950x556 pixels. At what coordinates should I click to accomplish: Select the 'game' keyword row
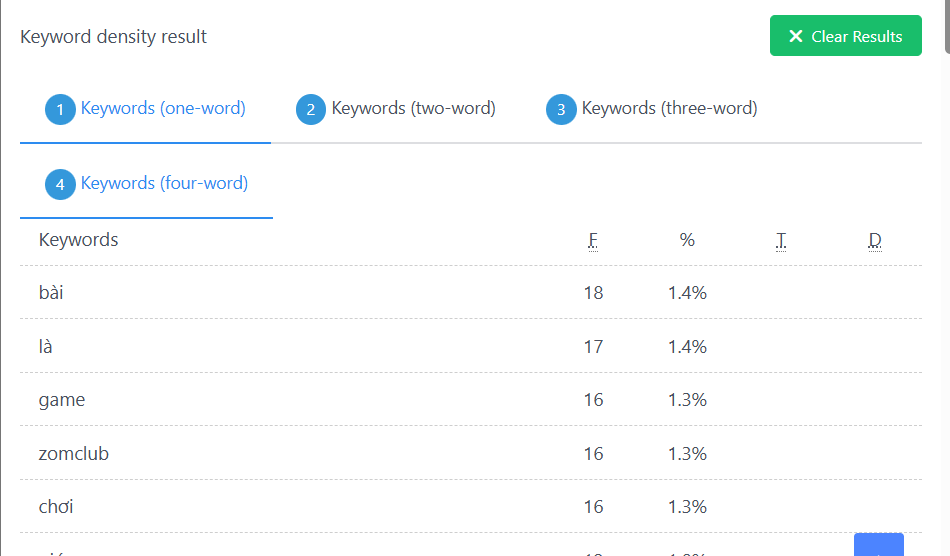(471, 400)
